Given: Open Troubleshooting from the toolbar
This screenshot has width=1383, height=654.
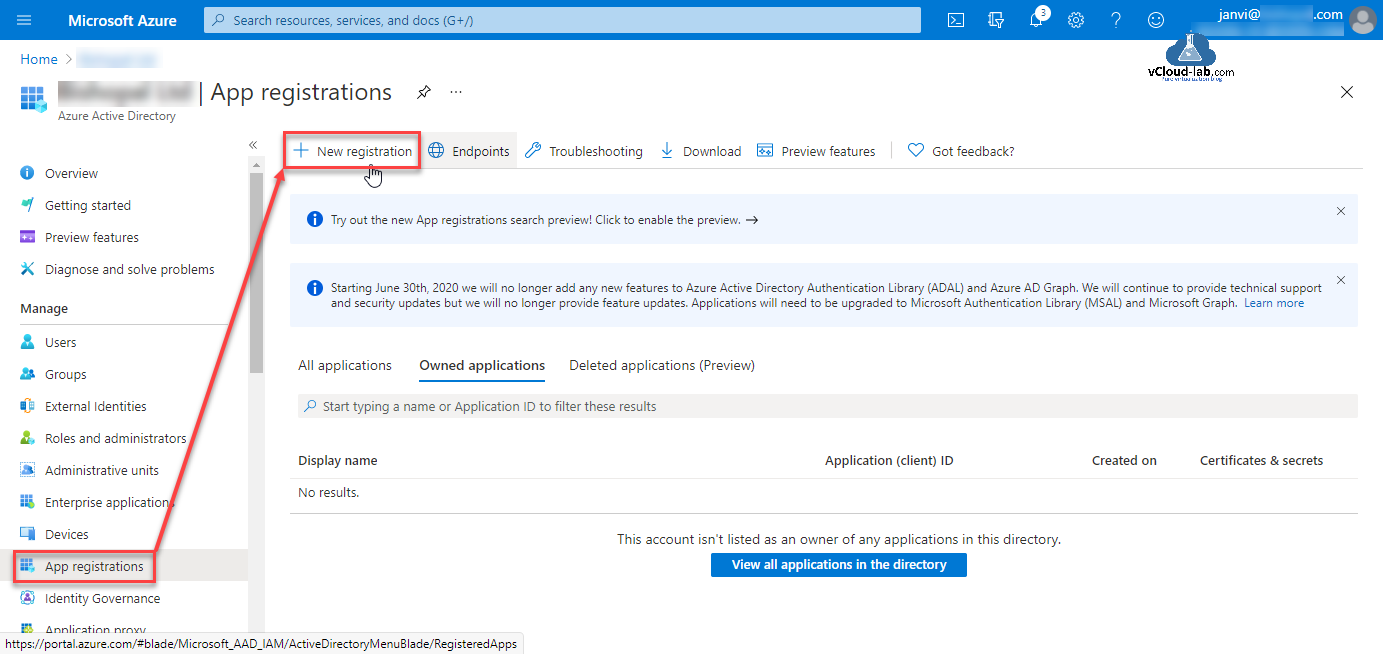Looking at the screenshot, I should coord(584,151).
